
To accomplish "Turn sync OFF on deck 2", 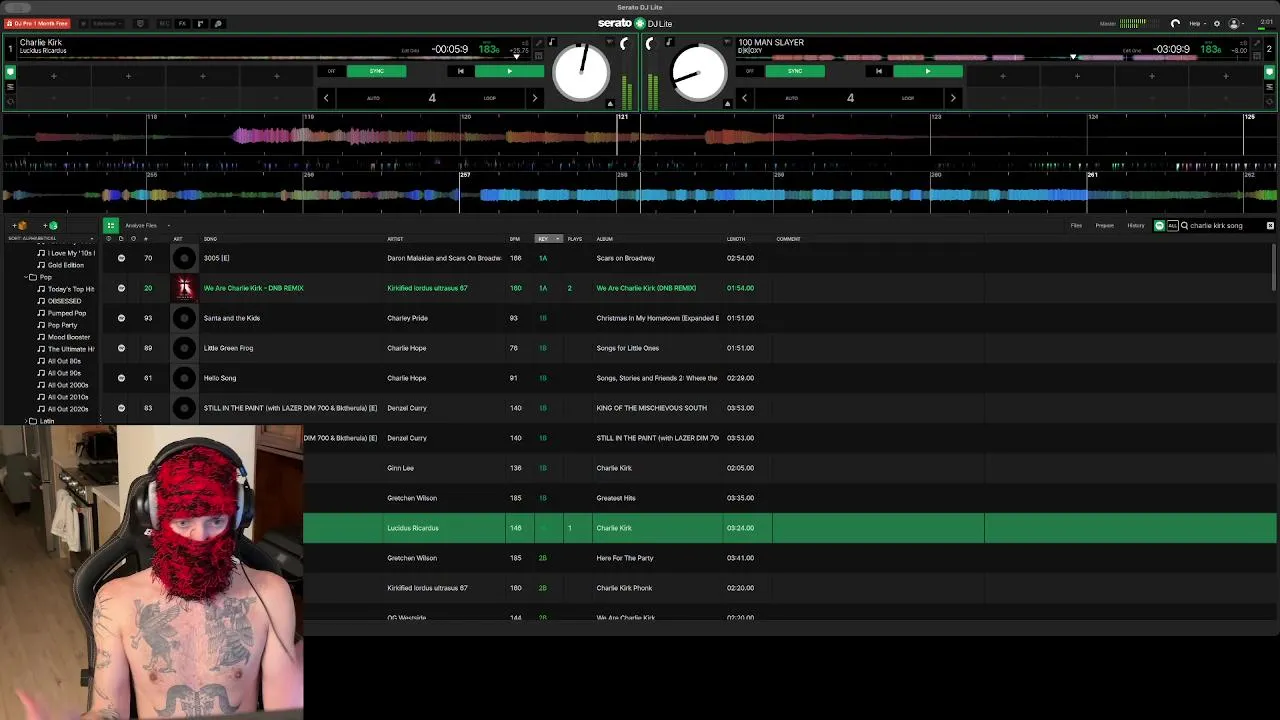I will click(750, 71).
